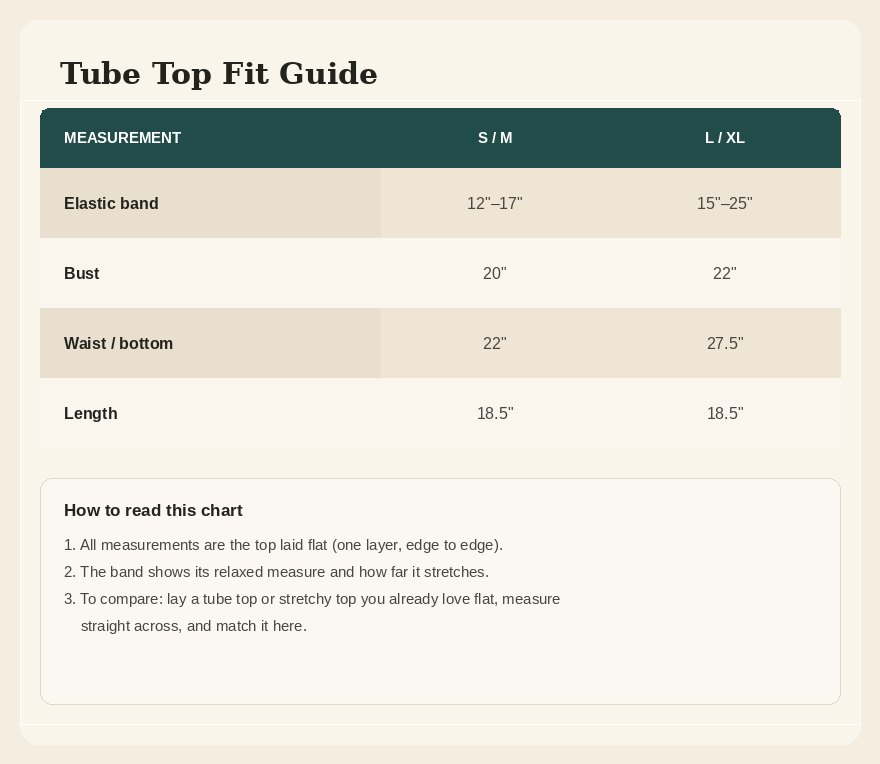This screenshot has width=880, height=764.
Task: Select the L / XL length value 18.5"
Action: (x=725, y=413)
